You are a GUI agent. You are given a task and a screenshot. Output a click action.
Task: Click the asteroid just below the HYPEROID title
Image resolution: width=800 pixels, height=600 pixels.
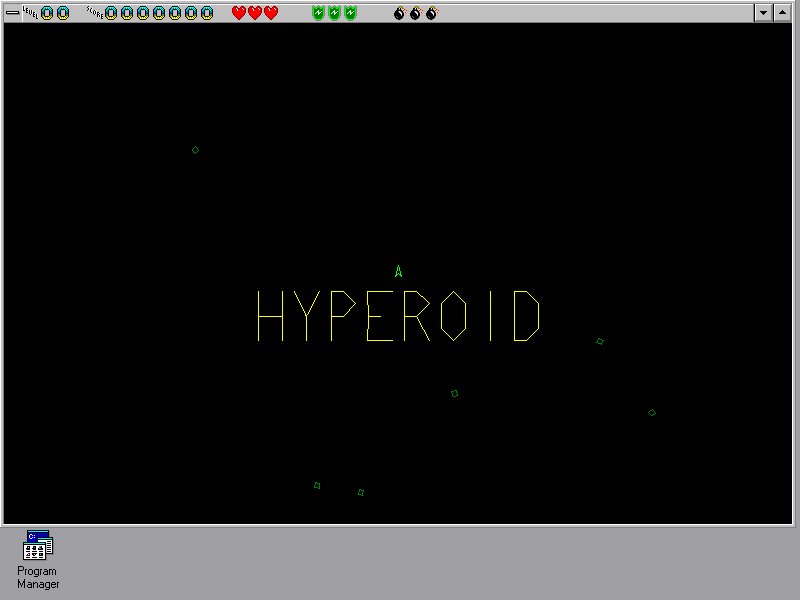click(455, 393)
